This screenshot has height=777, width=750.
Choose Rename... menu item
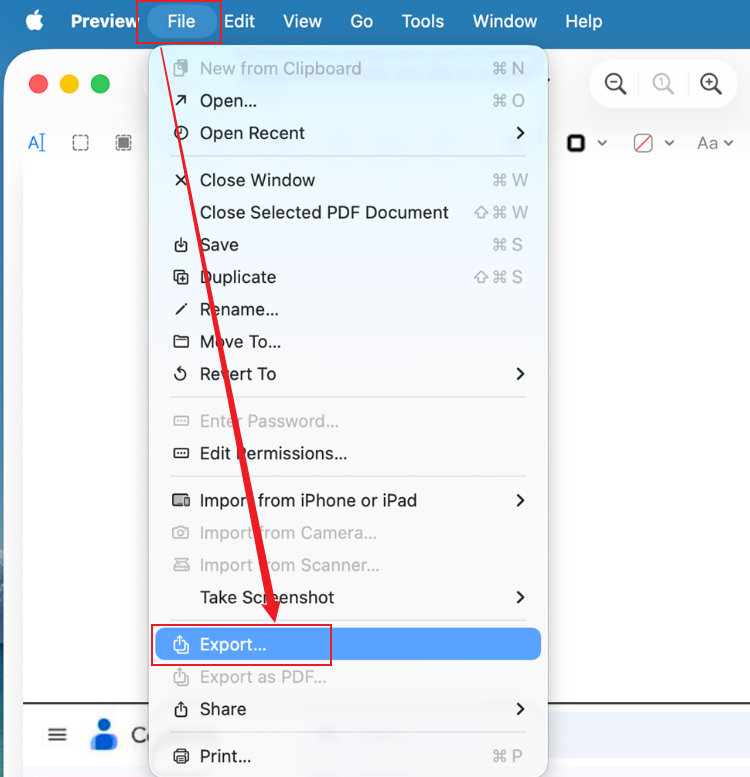[348, 309]
